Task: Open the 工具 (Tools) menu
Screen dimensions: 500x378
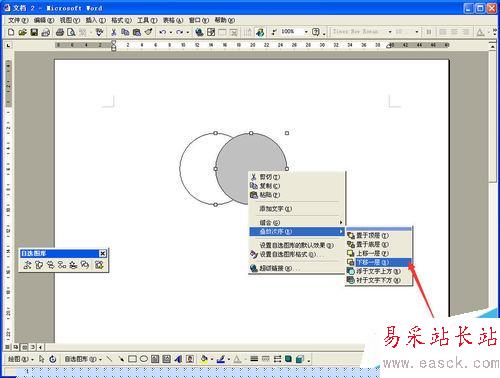Action: point(147,20)
